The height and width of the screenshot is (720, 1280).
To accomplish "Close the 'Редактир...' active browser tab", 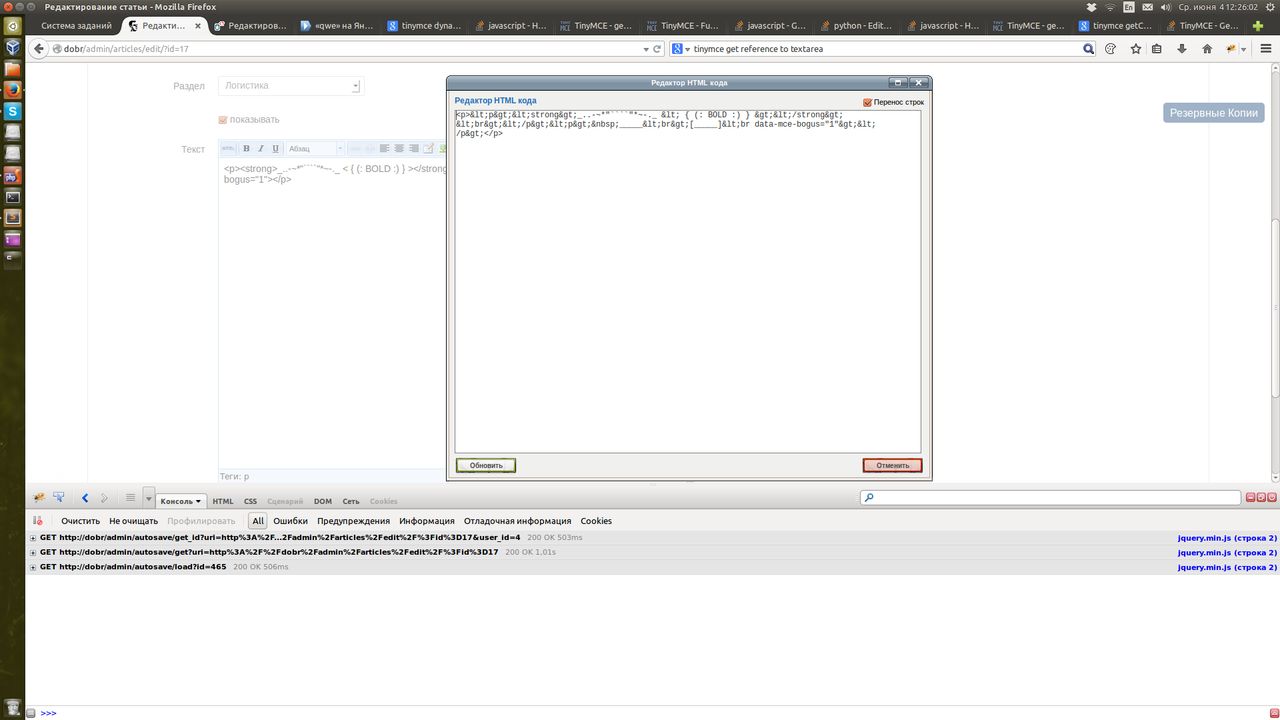I will tap(197, 26).
